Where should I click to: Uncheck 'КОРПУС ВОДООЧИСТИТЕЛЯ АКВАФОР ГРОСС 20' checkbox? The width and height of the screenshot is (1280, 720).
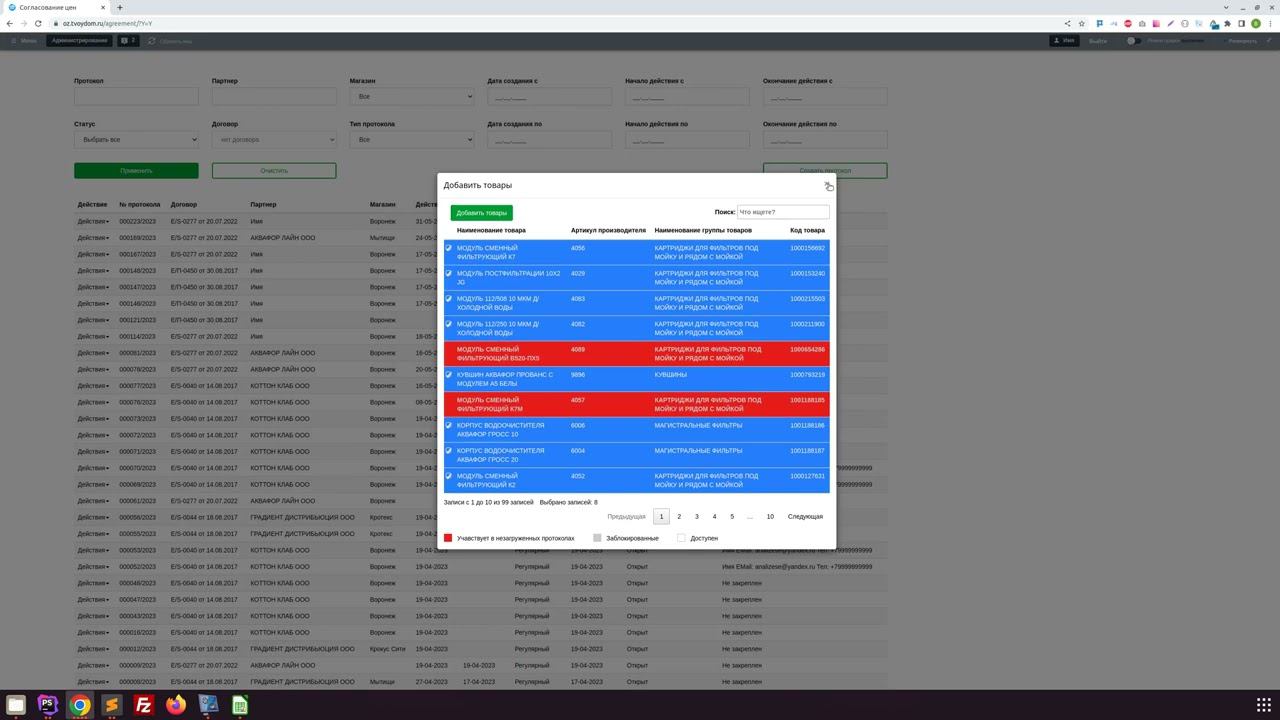point(448,451)
